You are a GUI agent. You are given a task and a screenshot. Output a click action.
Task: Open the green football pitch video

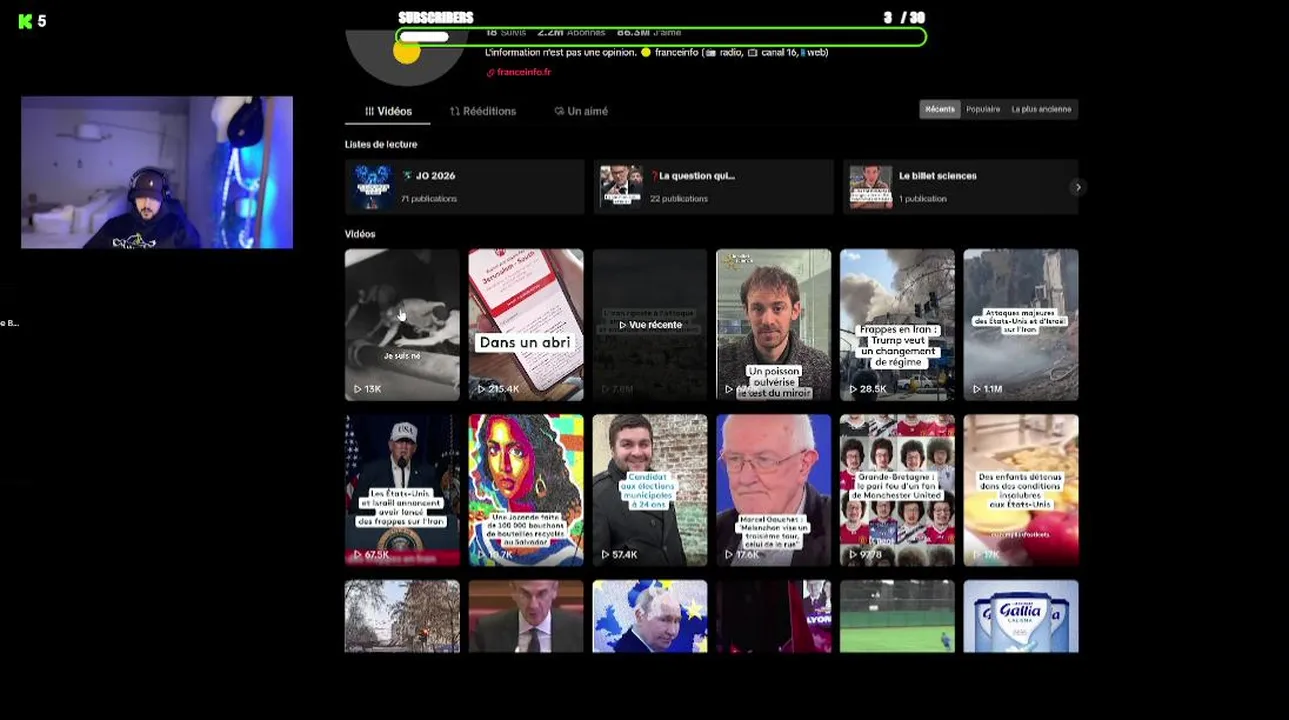897,616
